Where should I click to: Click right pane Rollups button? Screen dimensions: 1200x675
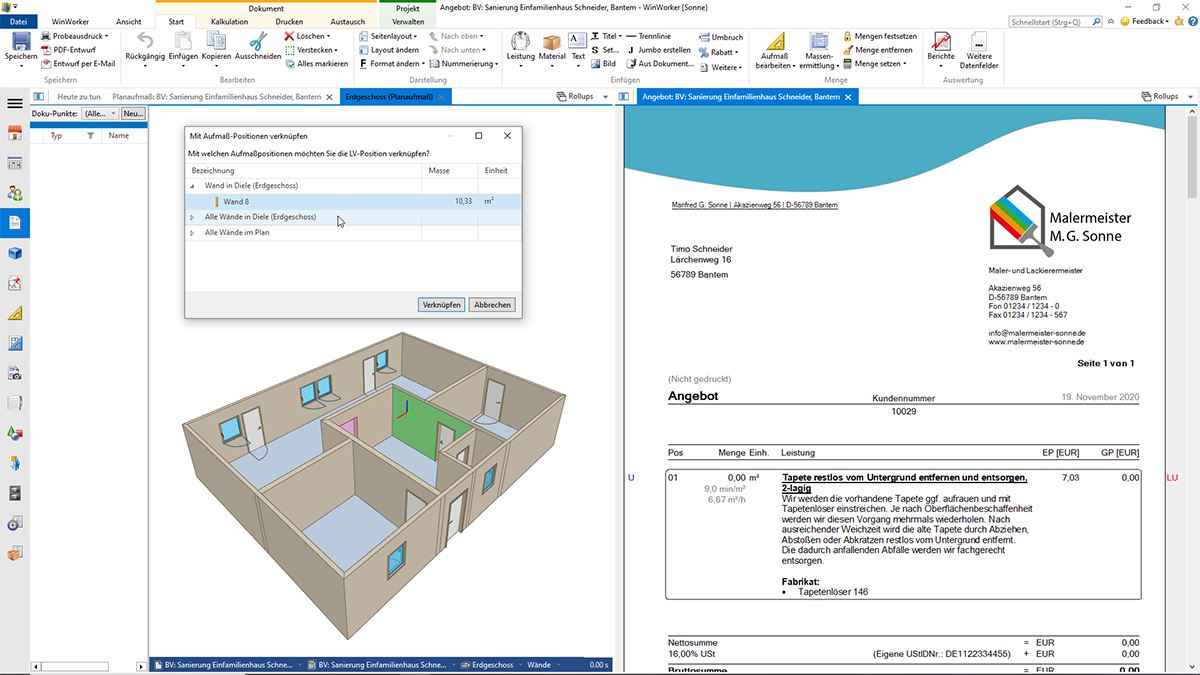1160,96
